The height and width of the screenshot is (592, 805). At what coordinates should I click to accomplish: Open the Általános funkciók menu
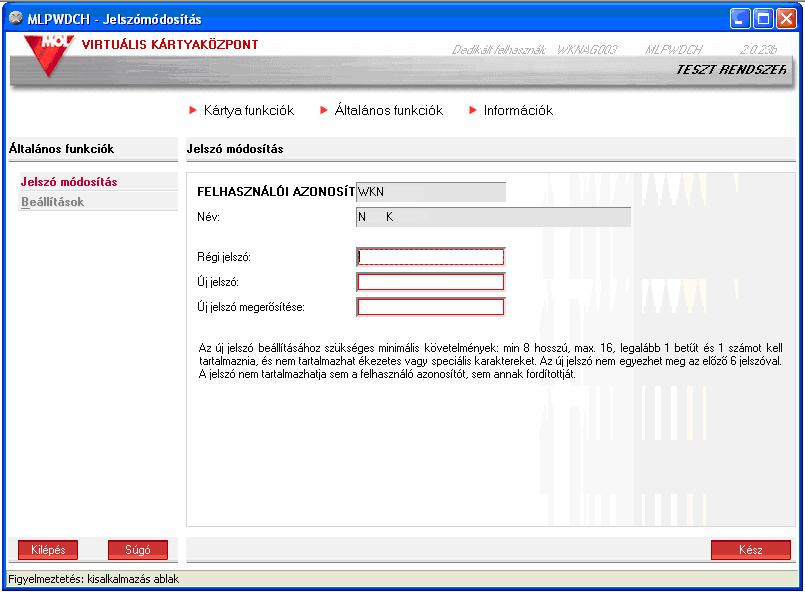coord(389,110)
